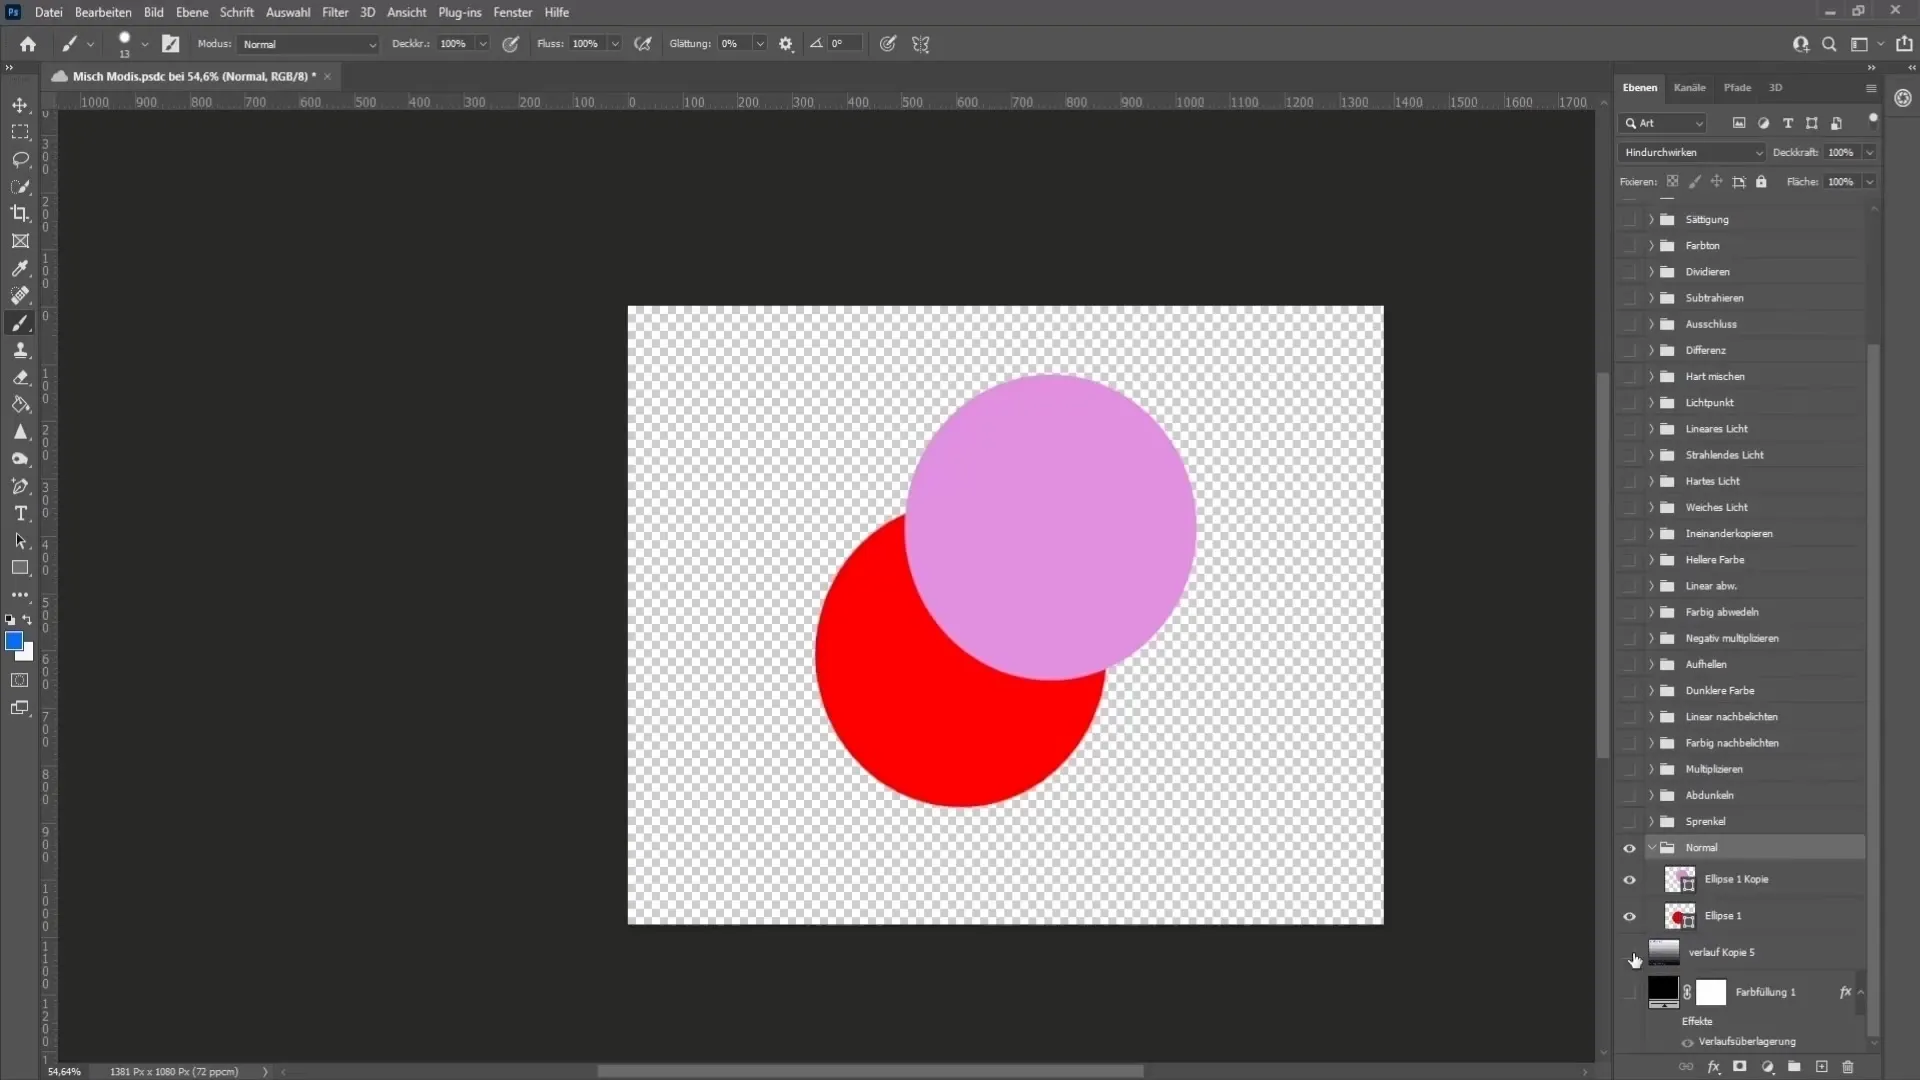The width and height of the screenshot is (1920, 1080).
Task: Open the Ebene menu
Action: coord(191,12)
